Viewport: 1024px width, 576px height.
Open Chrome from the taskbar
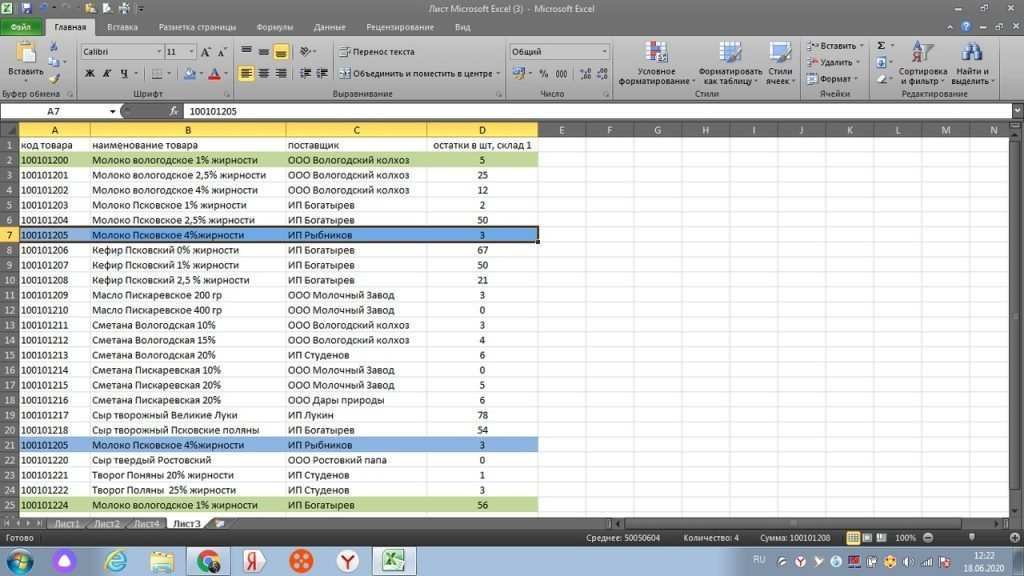208,562
